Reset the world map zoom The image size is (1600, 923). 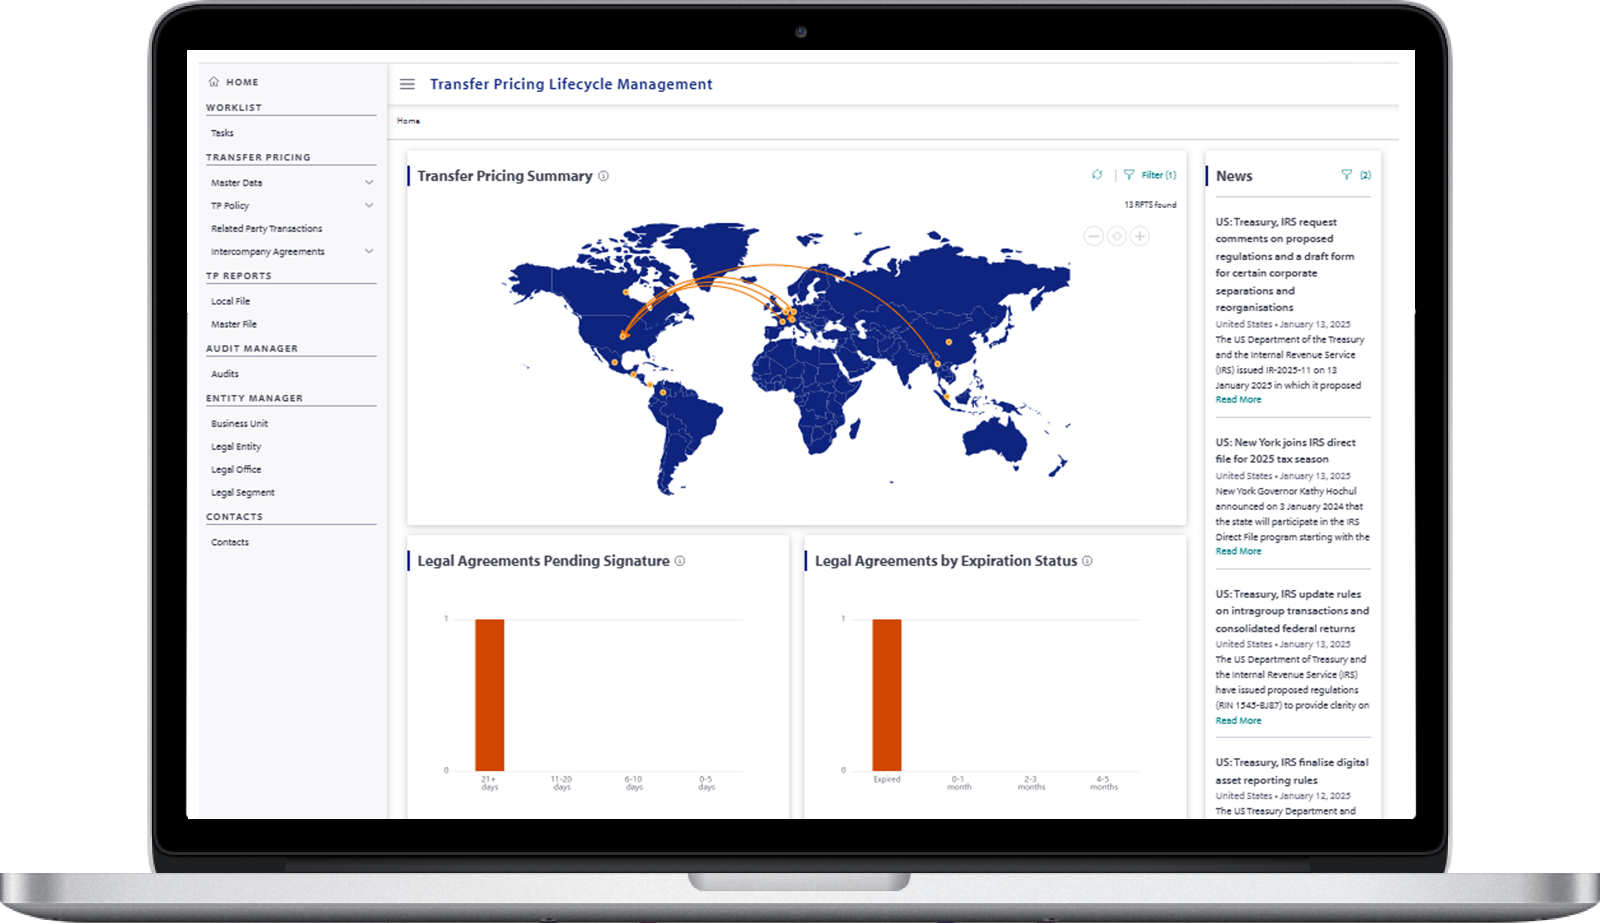tap(1117, 236)
